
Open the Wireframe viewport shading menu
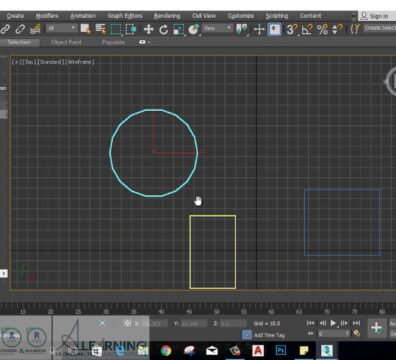80,62
